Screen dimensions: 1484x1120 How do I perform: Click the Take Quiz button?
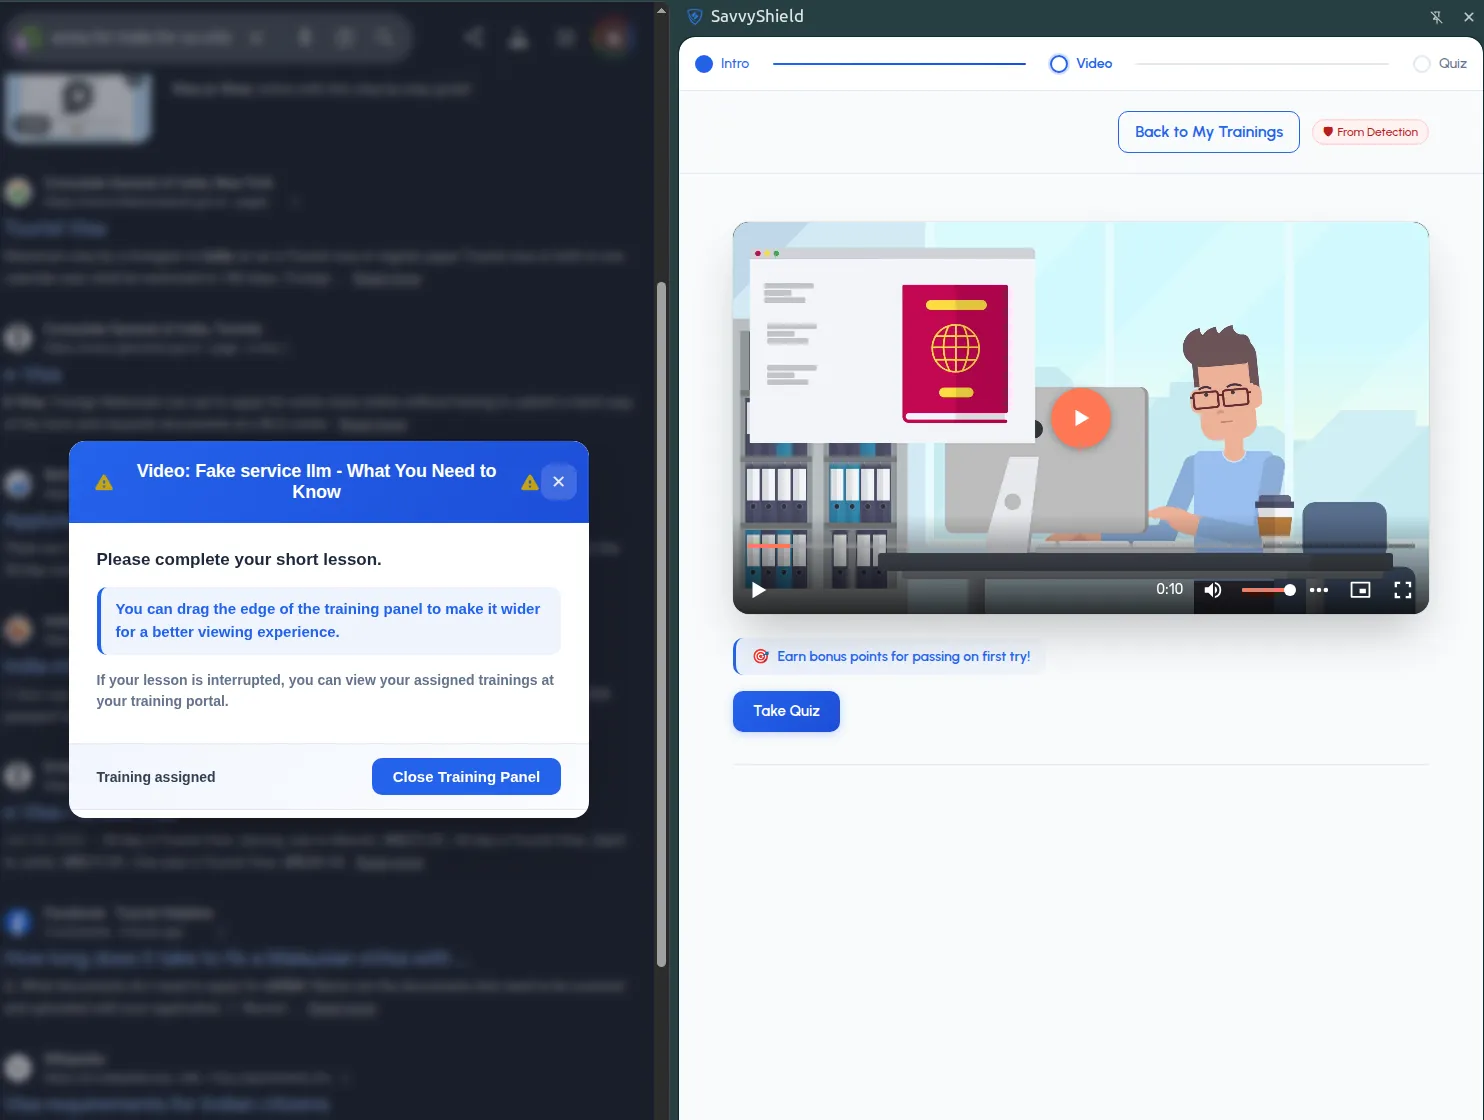point(786,711)
